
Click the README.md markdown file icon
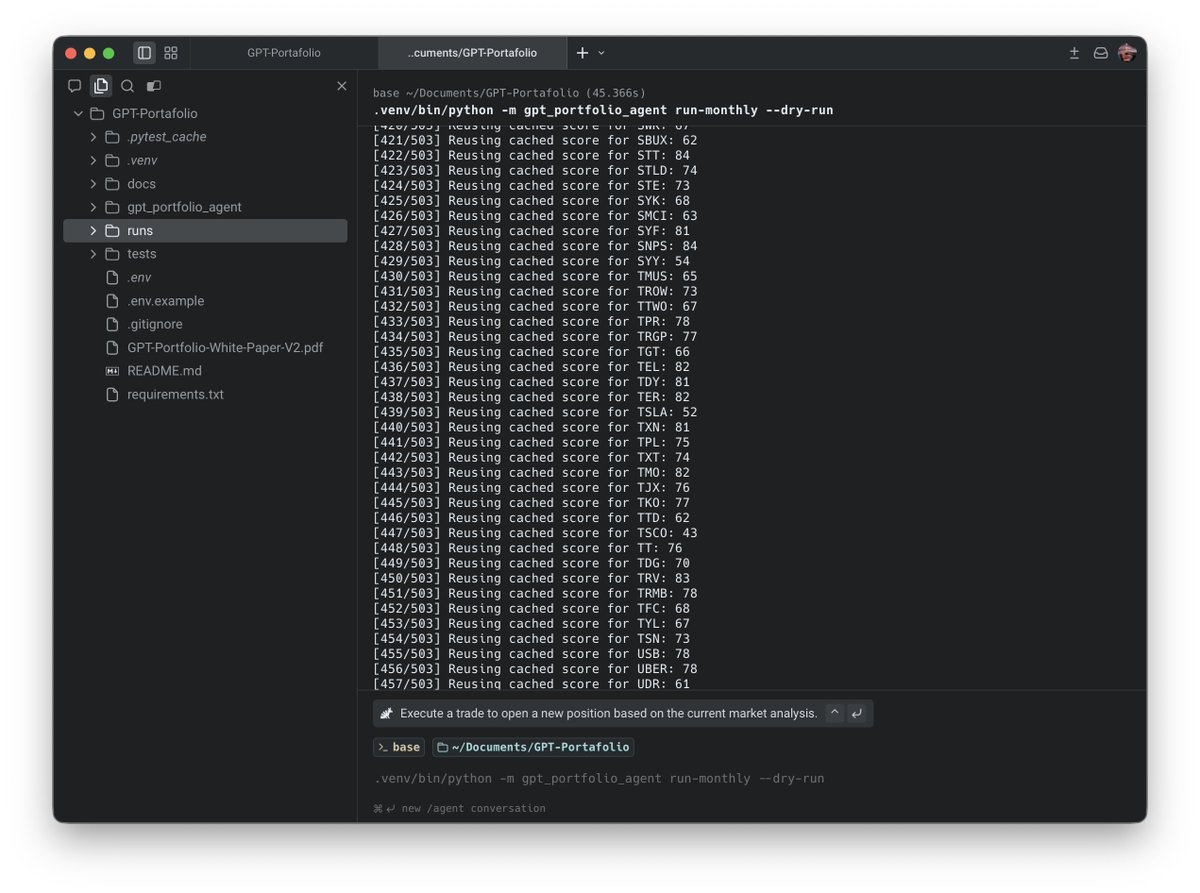112,371
